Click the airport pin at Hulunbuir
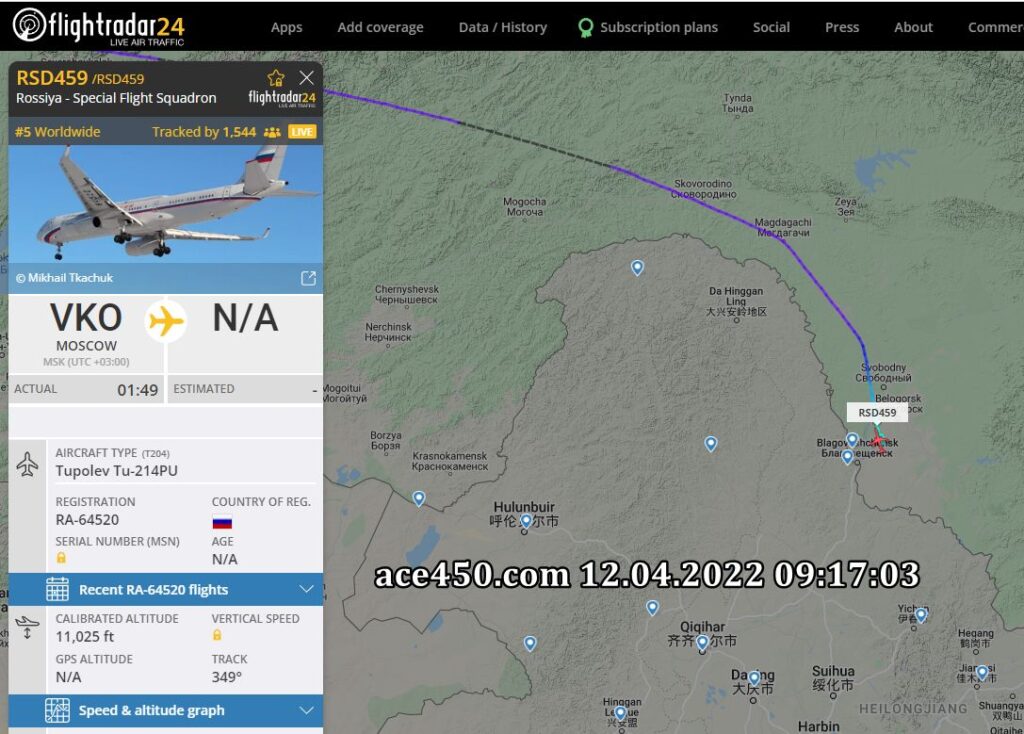1024x734 pixels. tap(526, 521)
